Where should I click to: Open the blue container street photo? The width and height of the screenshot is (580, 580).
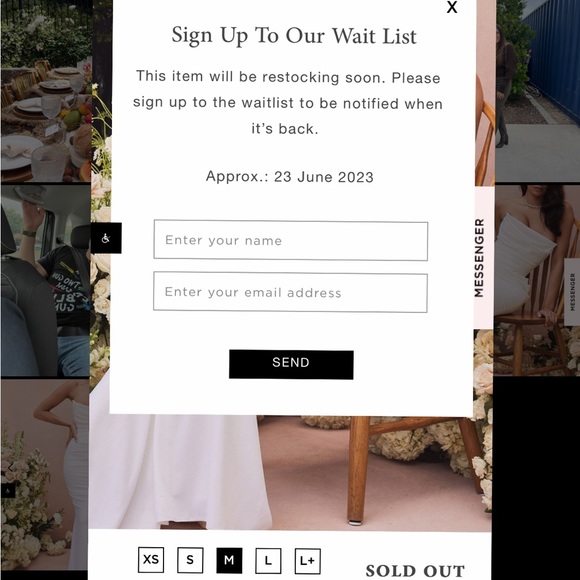click(537, 91)
